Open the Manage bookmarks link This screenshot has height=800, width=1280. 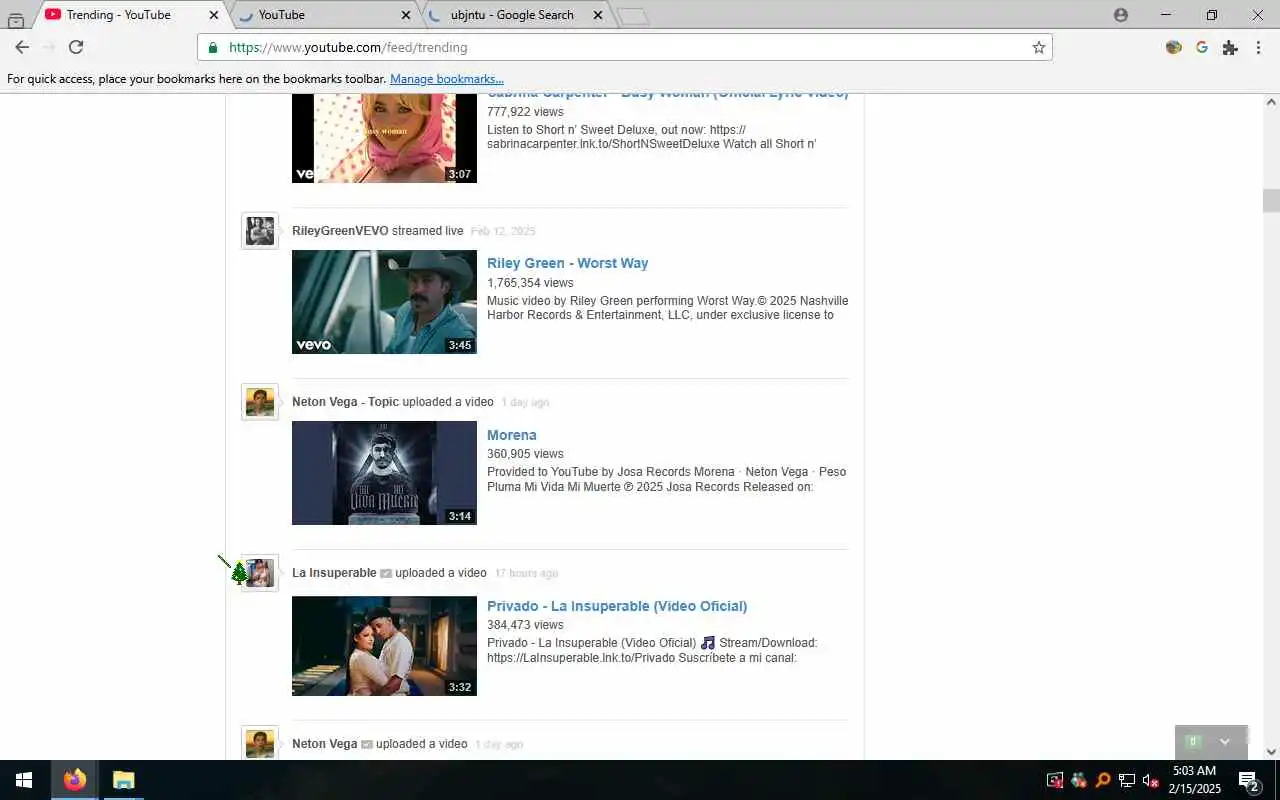pos(447,79)
